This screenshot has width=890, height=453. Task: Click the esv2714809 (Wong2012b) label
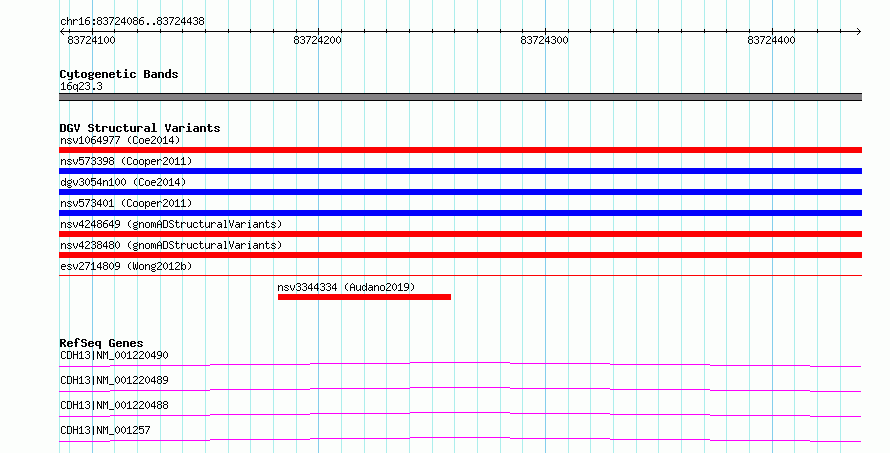126,266
